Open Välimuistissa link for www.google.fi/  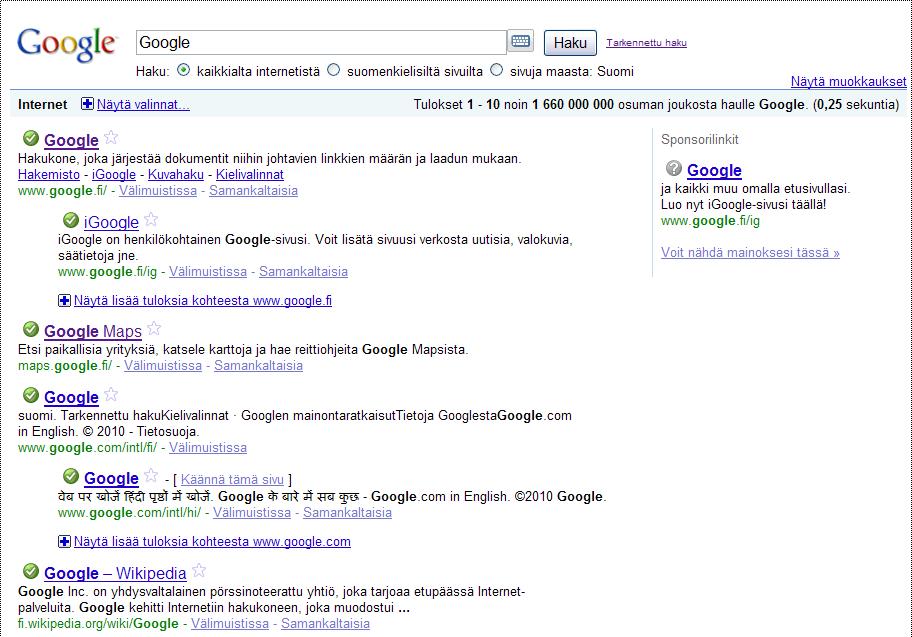click(158, 191)
